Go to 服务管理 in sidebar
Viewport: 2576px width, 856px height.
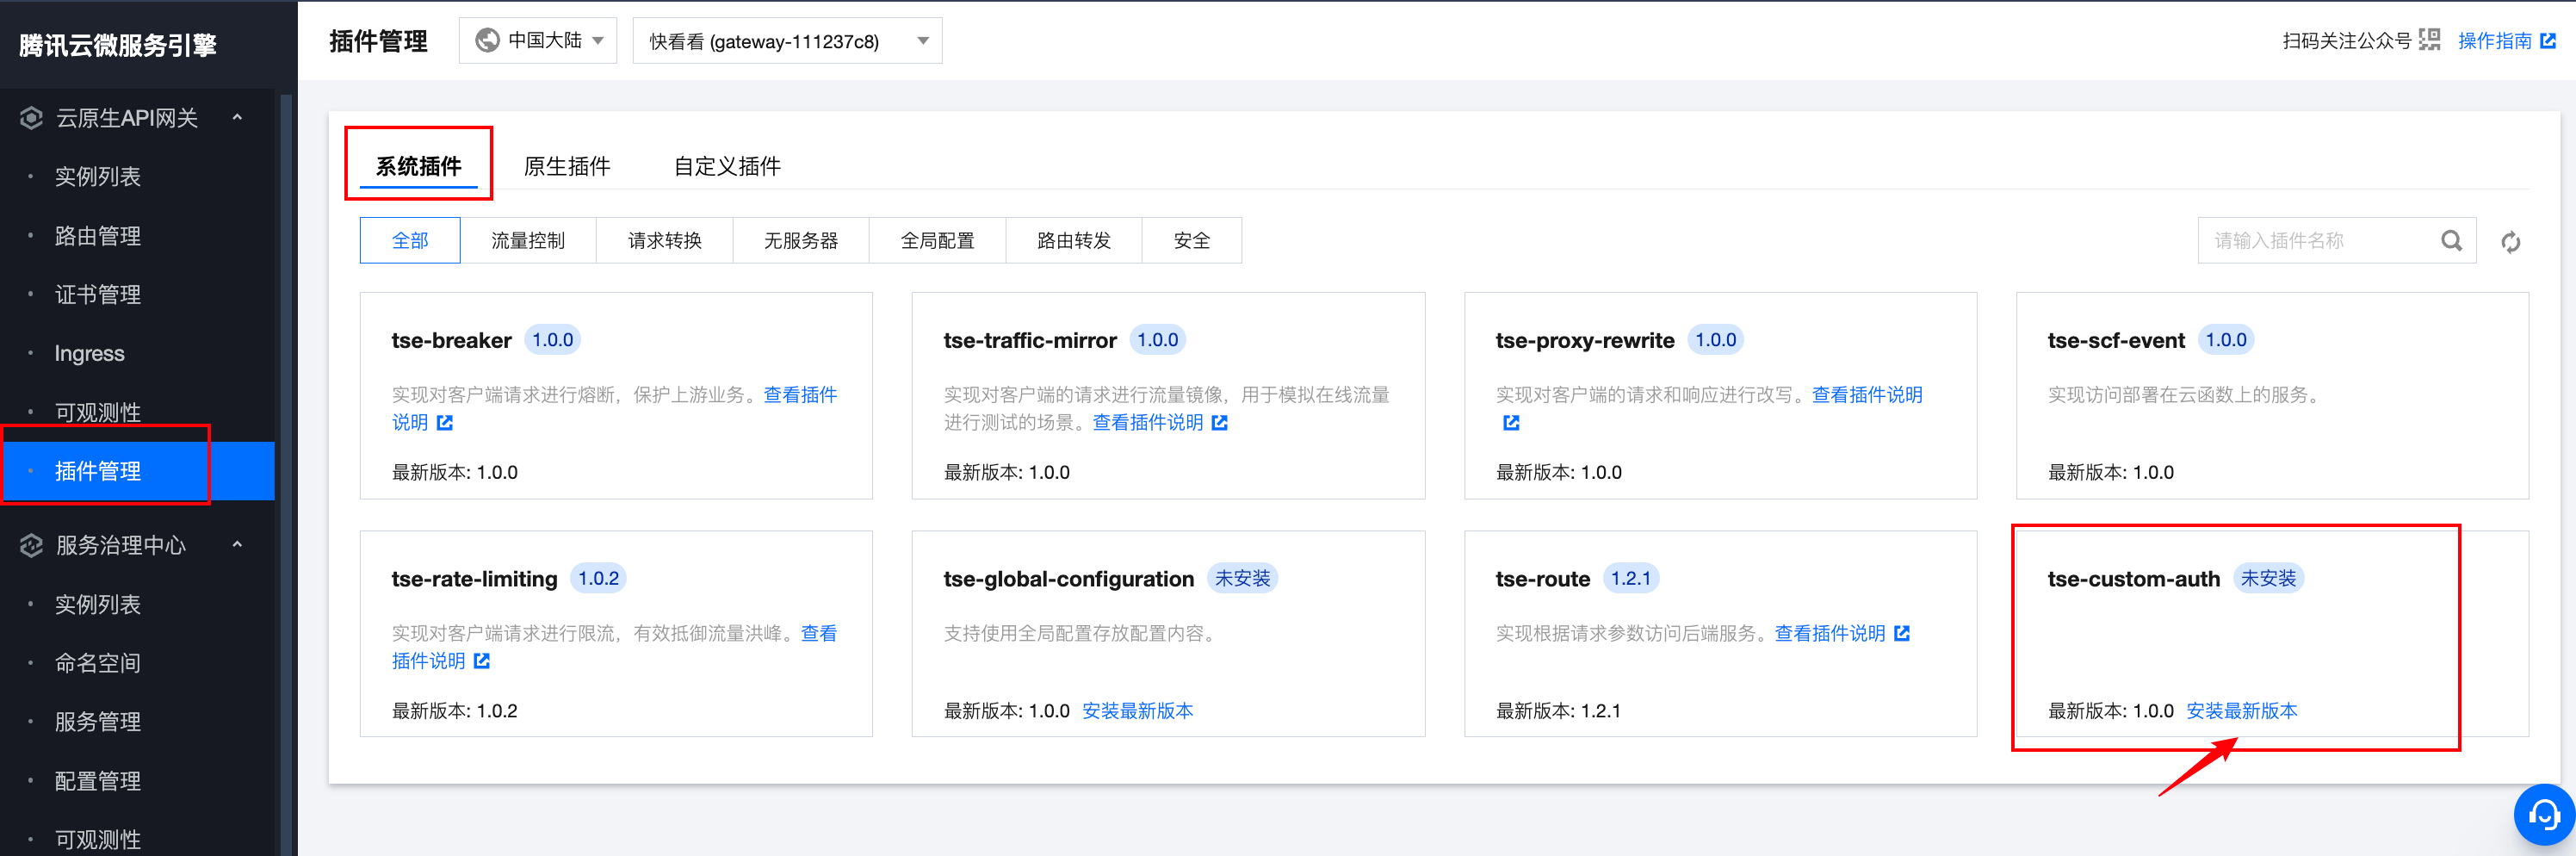tap(98, 722)
